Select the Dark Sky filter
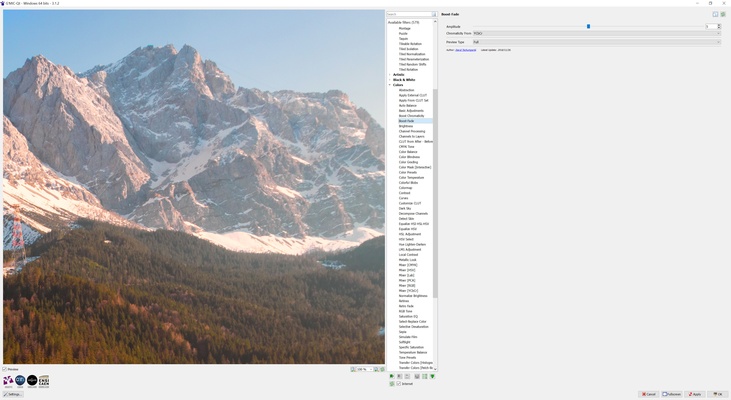 click(405, 208)
